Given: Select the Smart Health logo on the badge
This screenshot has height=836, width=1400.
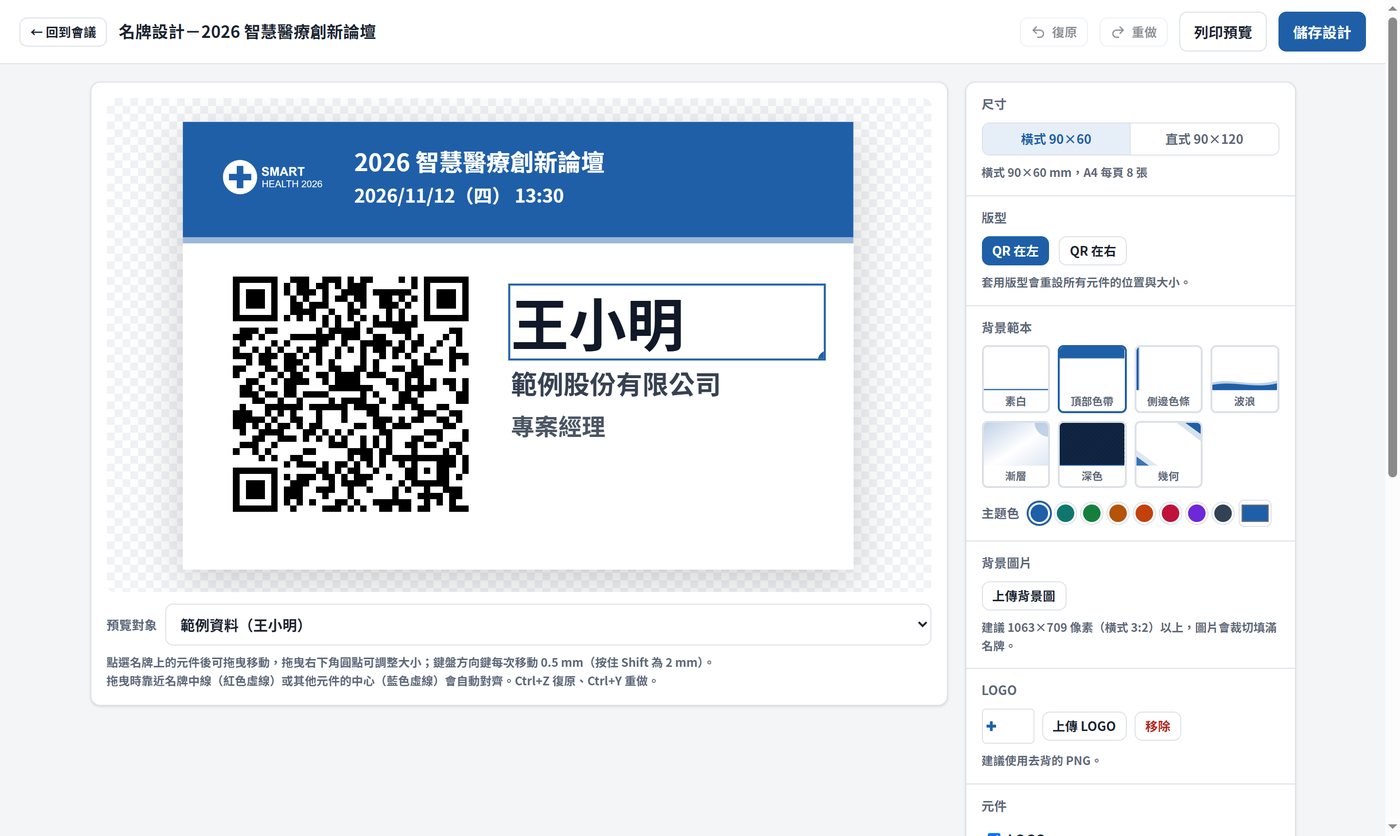Looking at the screenshot, I should [273, 178].
